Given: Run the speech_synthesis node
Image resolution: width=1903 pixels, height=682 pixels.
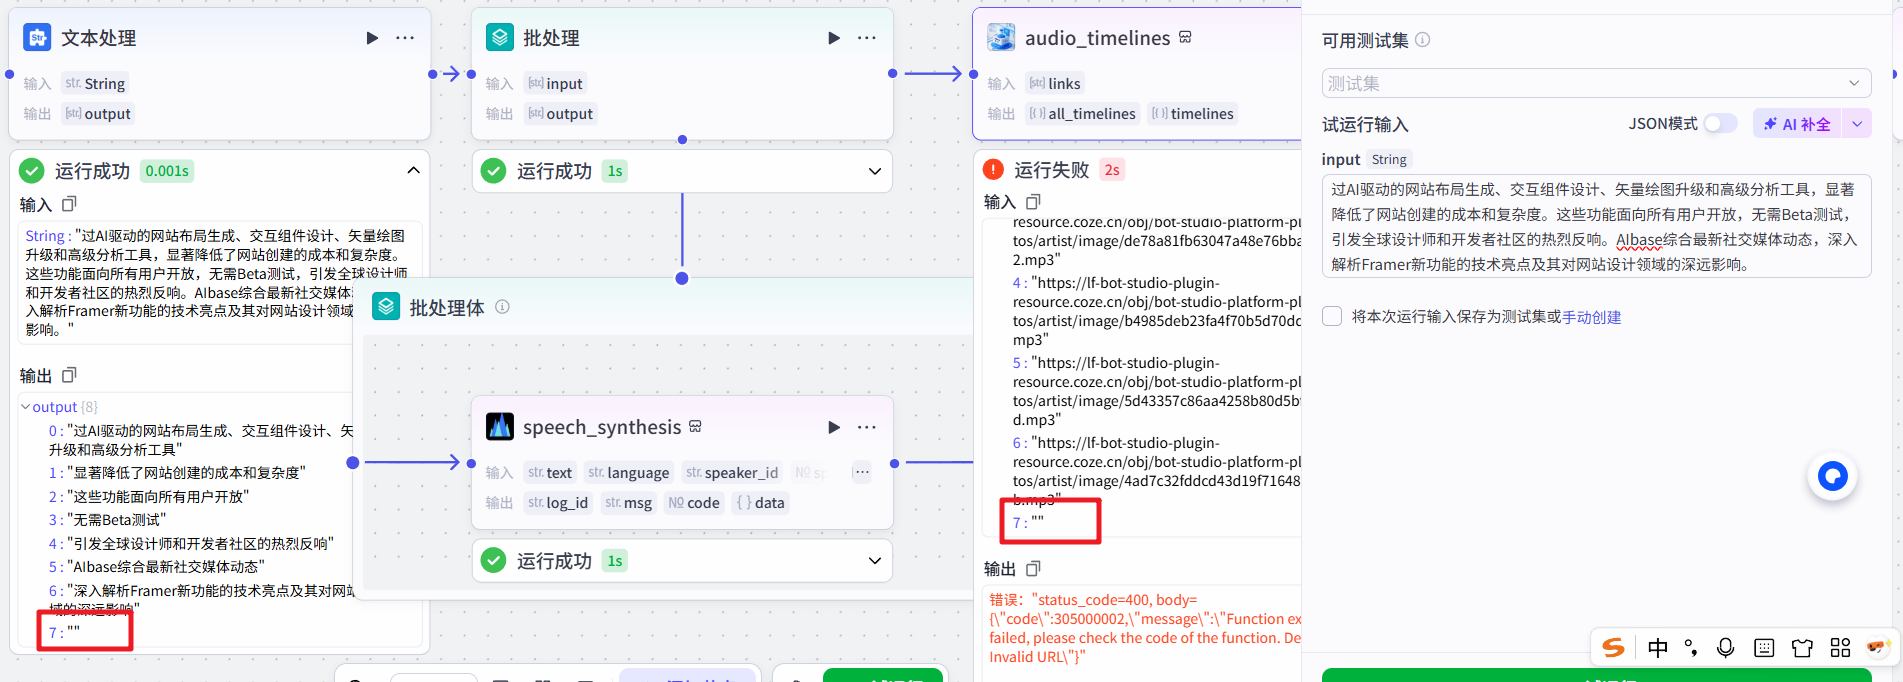Looking at the screenshot, I should pos(834,427).
